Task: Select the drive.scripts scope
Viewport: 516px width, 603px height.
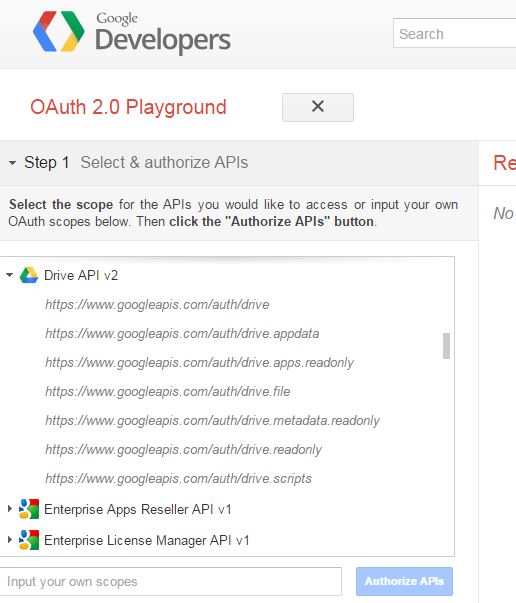Action: coord(178,478)
